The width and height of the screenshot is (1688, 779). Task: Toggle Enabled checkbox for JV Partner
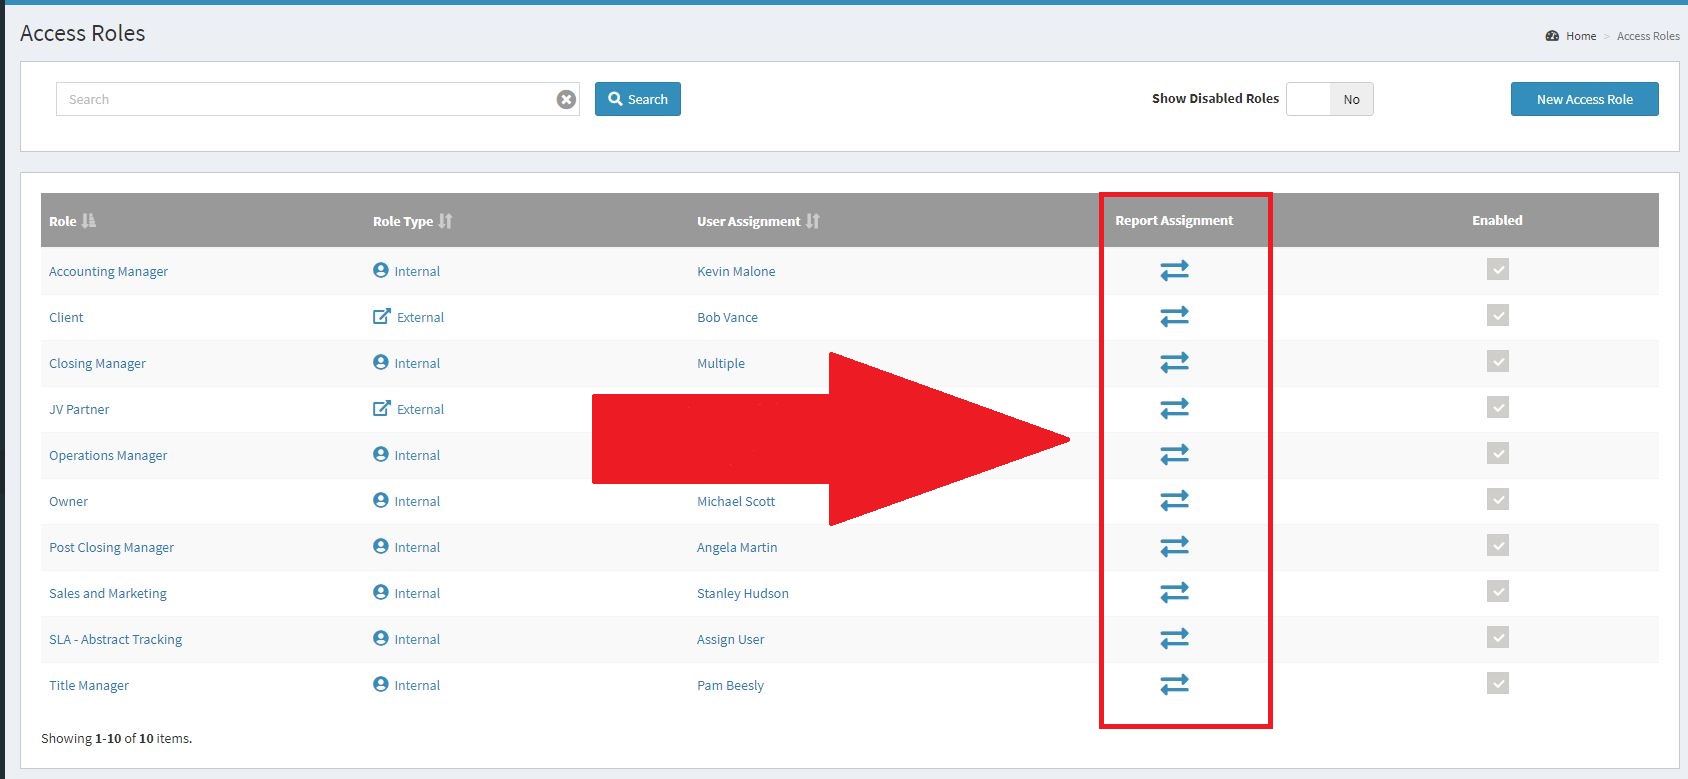[x=1497, y=408]
